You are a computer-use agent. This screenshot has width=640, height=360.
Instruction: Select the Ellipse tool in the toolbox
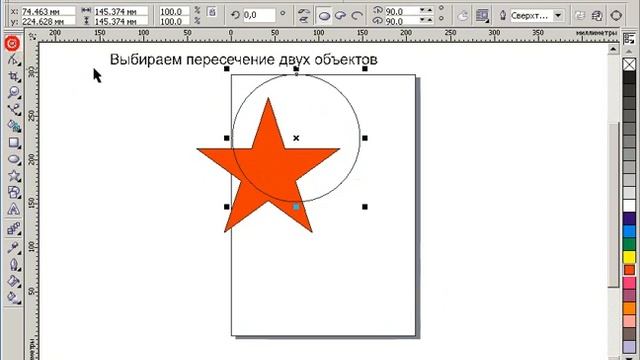click(x=13, y=159)
